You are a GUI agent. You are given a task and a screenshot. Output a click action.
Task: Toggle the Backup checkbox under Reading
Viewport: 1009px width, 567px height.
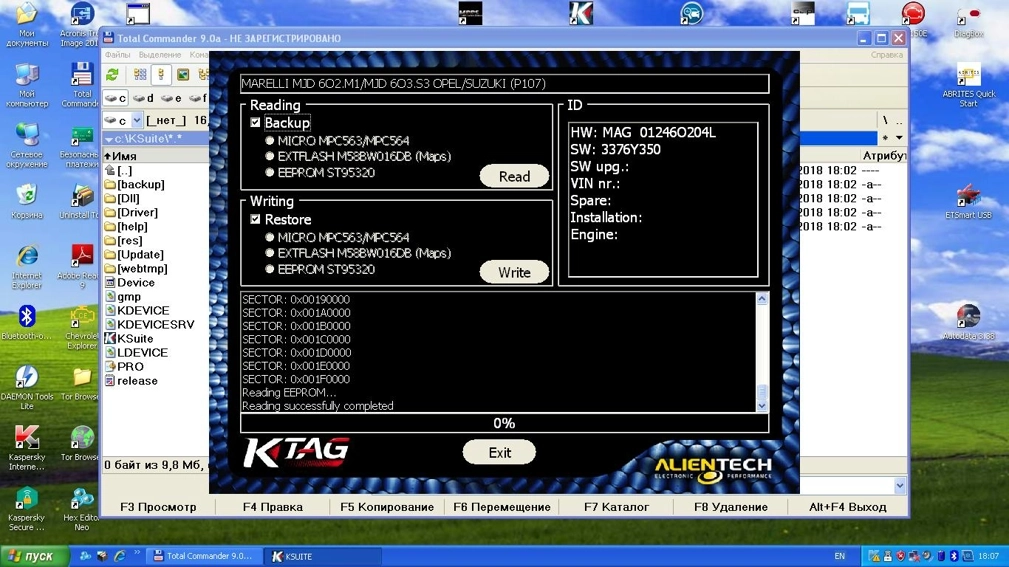point(255,122)
